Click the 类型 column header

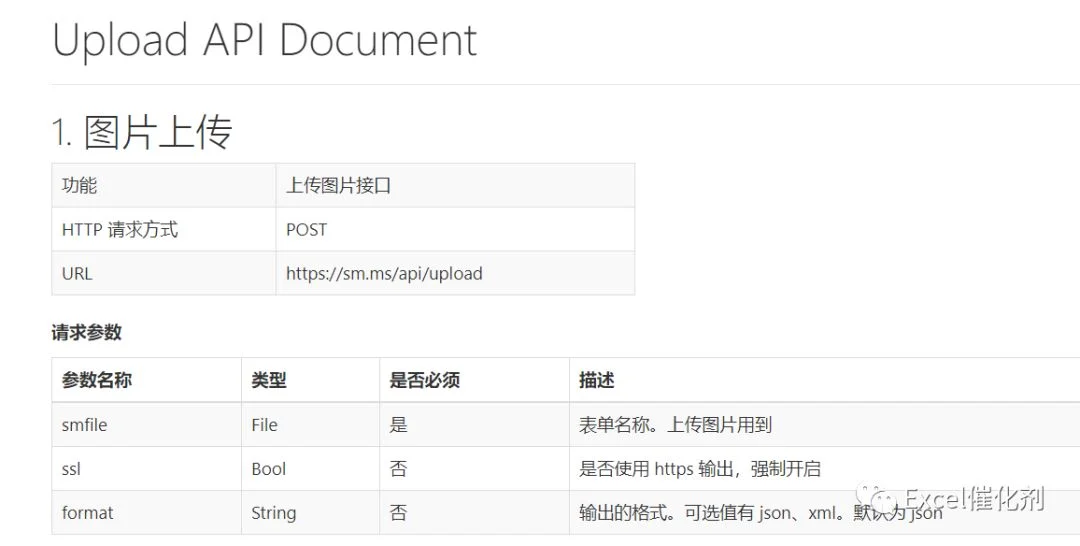tap(269, 379)
